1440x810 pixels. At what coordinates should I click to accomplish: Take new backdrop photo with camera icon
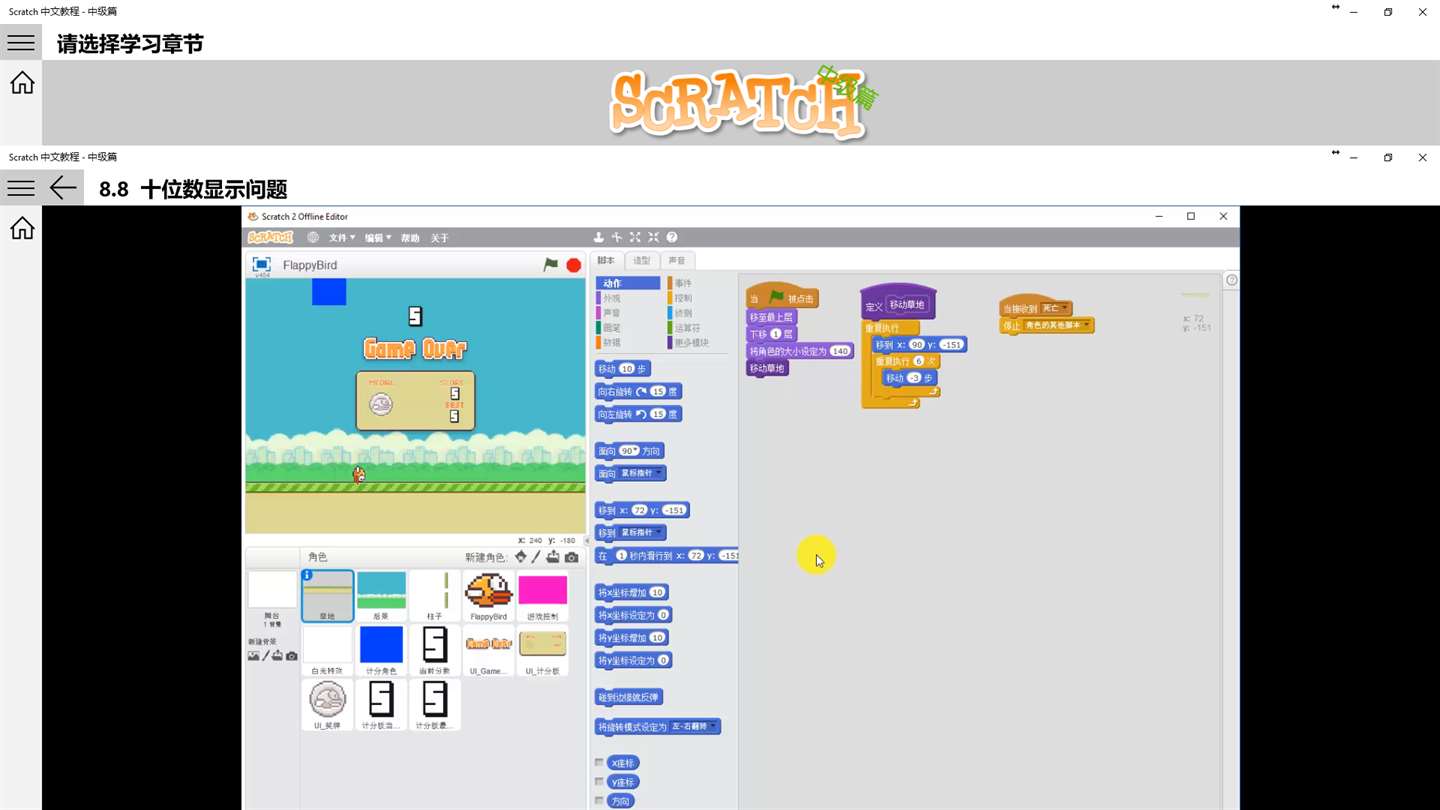291,656
